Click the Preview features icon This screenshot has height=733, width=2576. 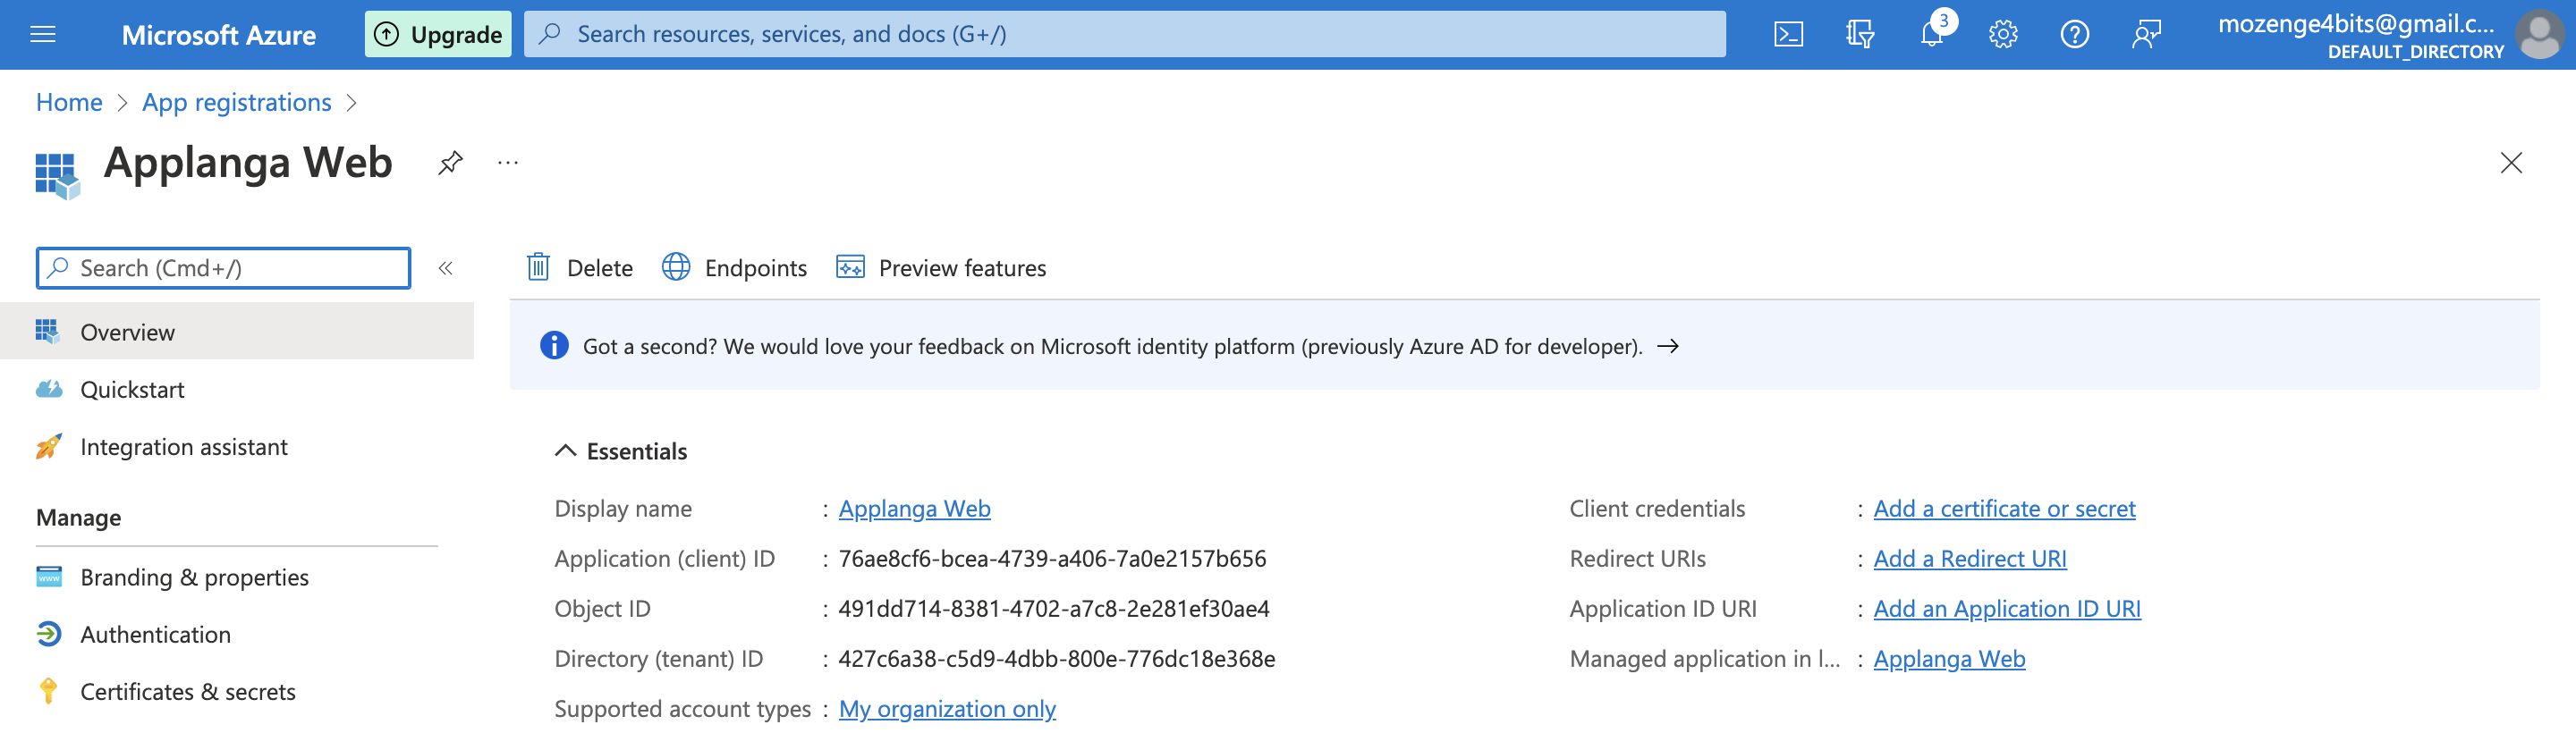tap(850, 267)
